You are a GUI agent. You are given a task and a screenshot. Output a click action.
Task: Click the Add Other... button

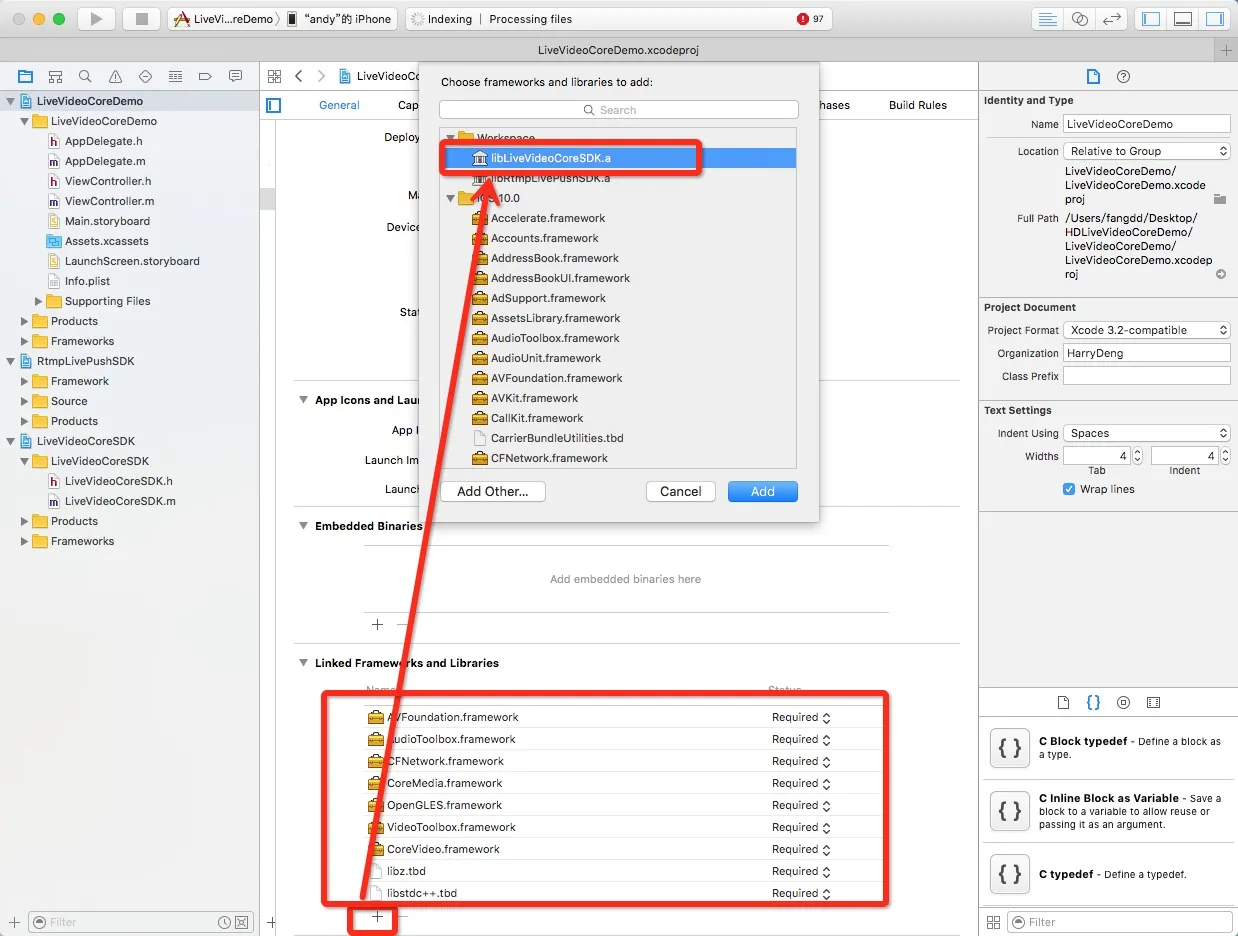[x=492, y=491]
